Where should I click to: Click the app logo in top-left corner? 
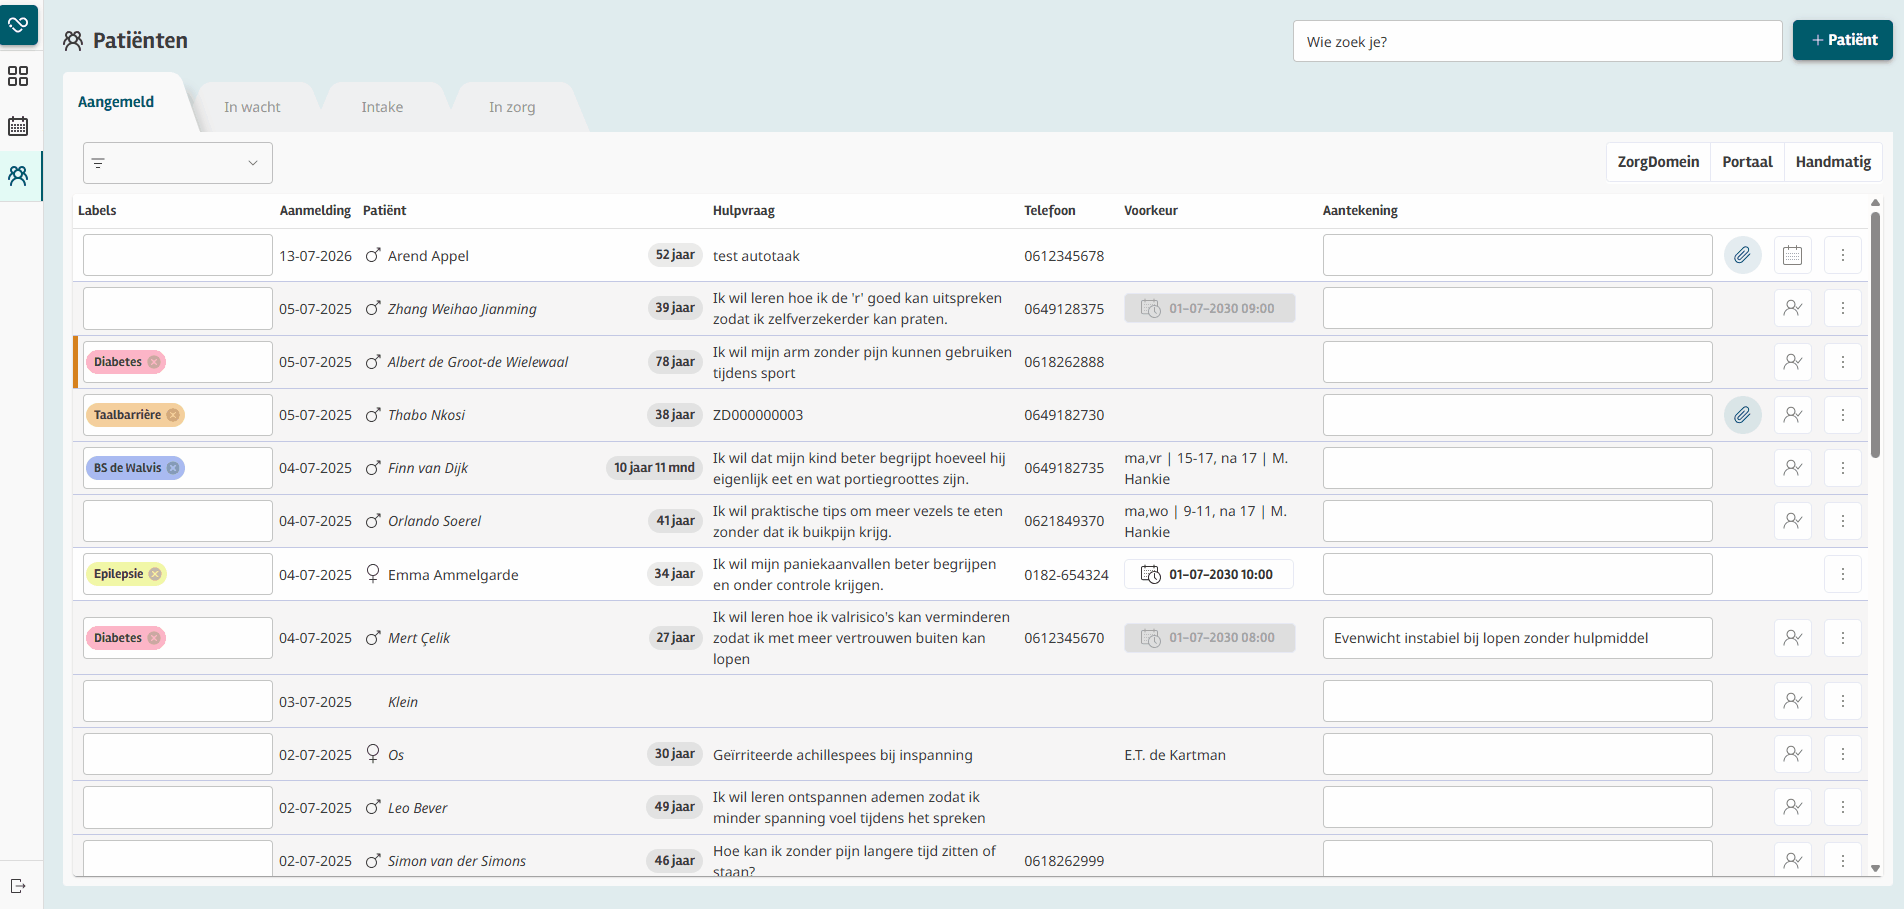19,24
